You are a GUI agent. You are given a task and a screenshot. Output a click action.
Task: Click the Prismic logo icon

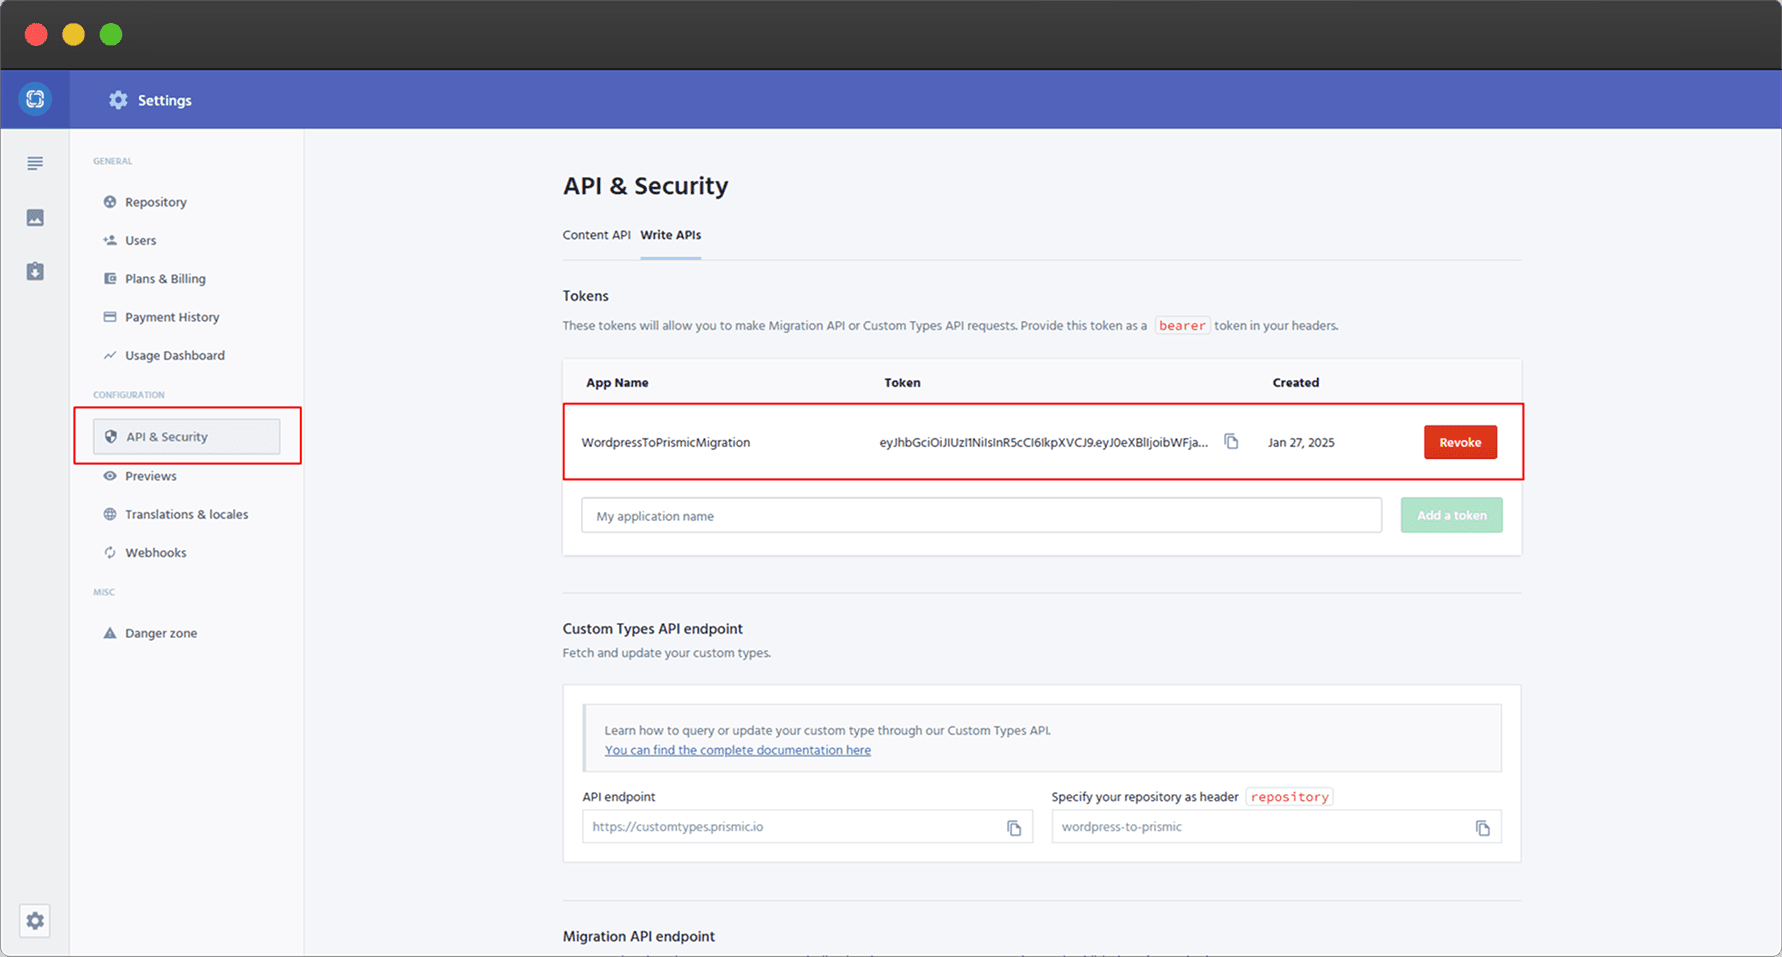tap(35, 99)
